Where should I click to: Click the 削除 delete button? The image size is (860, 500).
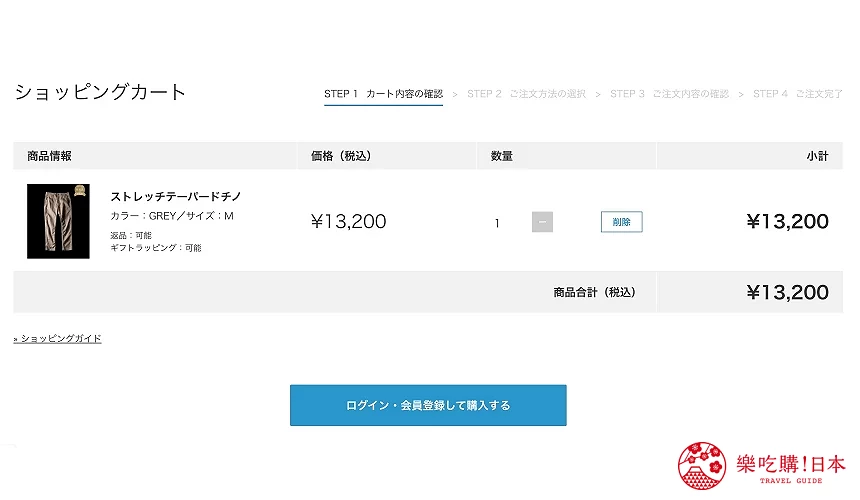tap(621, 222)
